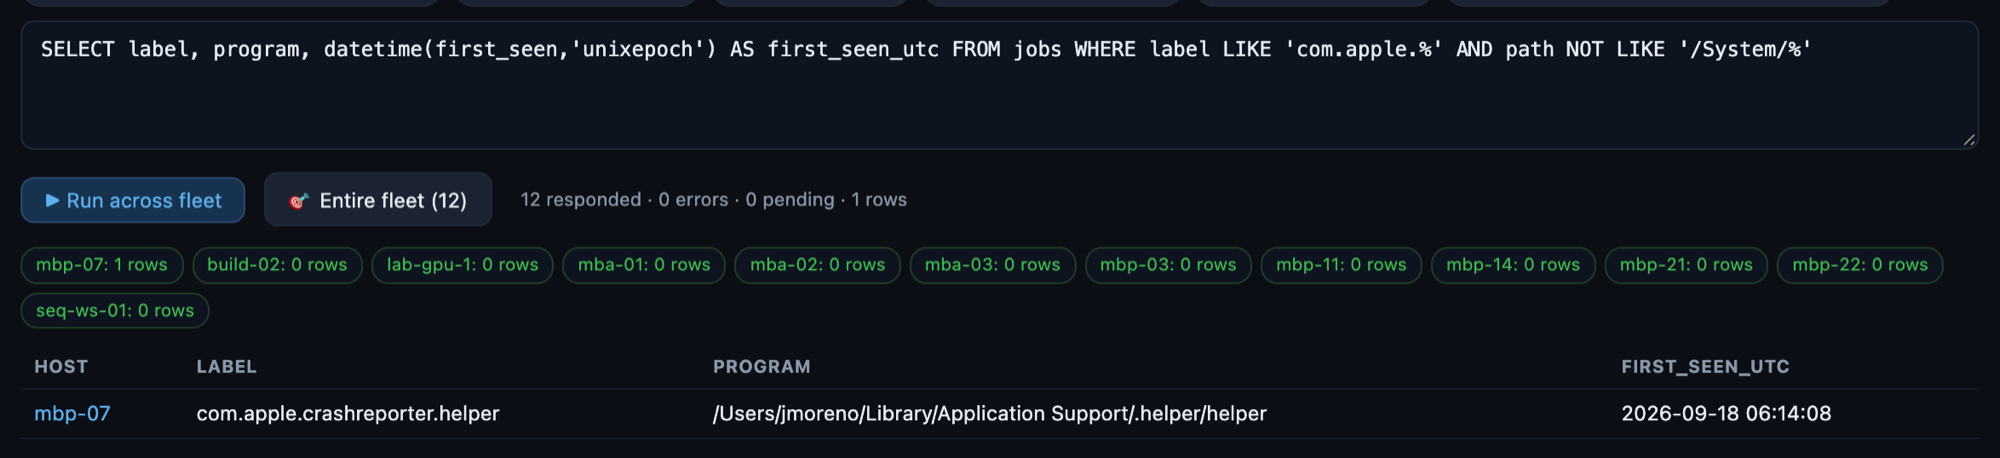Image resolution: width=2000 pixels, height=458 pixels.
Task: Grab the query box resize handle
Action: point(1969,140)
